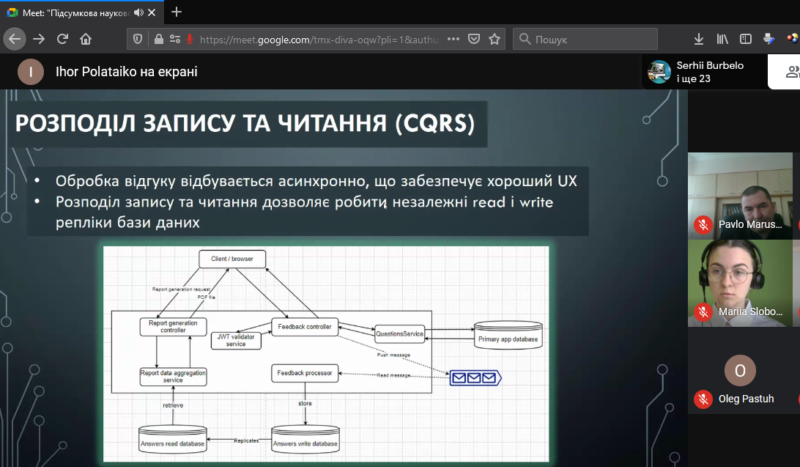Reload the Google Meet page
Viewport: 800px width, 467px height.
pos(62,39)
